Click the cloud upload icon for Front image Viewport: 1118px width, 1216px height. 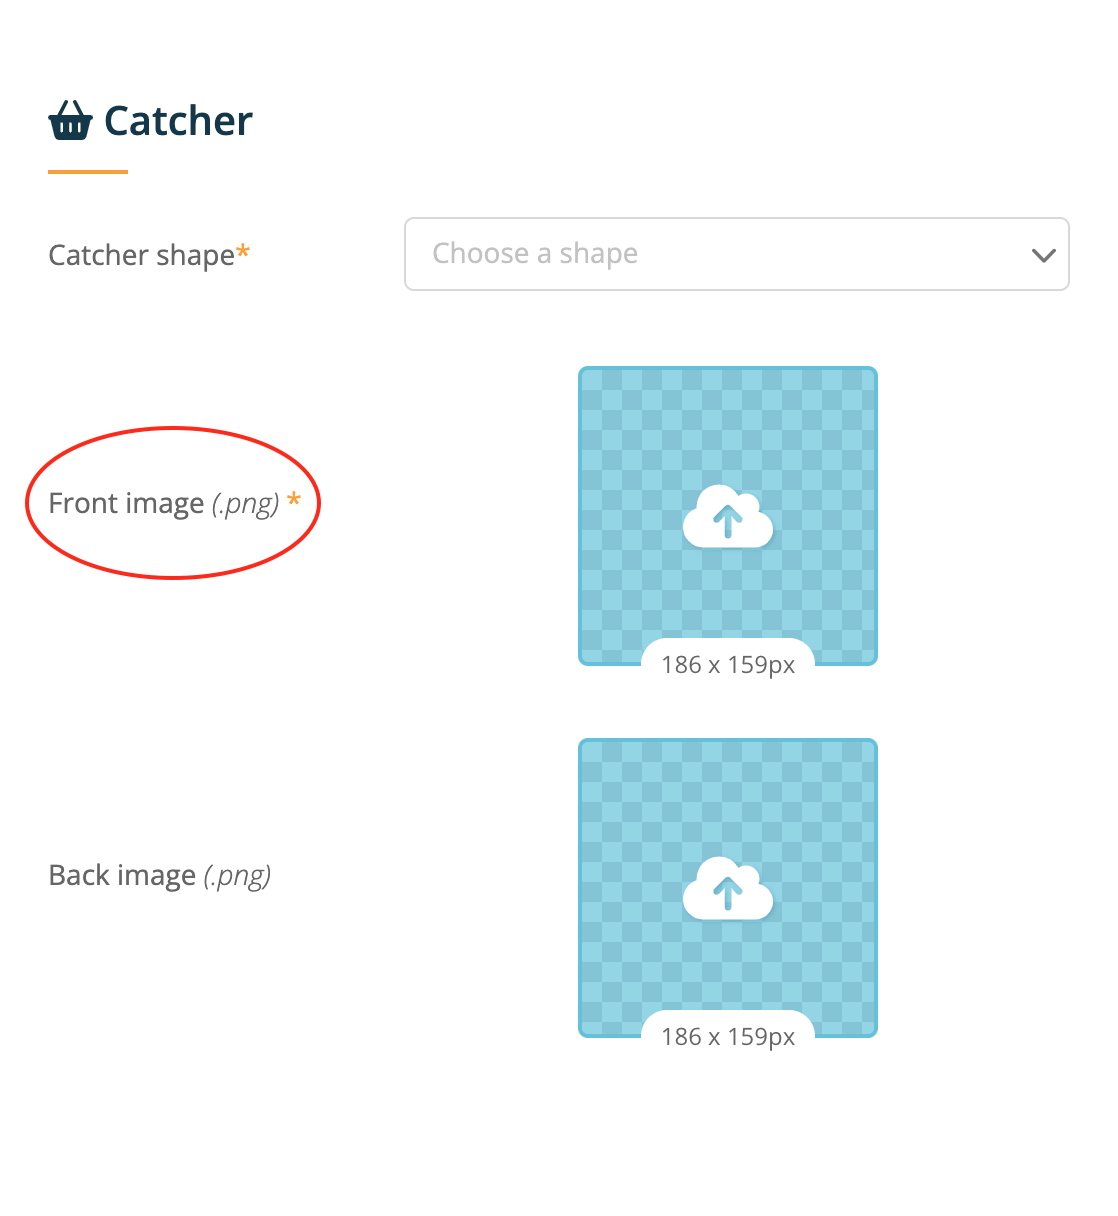728,517
